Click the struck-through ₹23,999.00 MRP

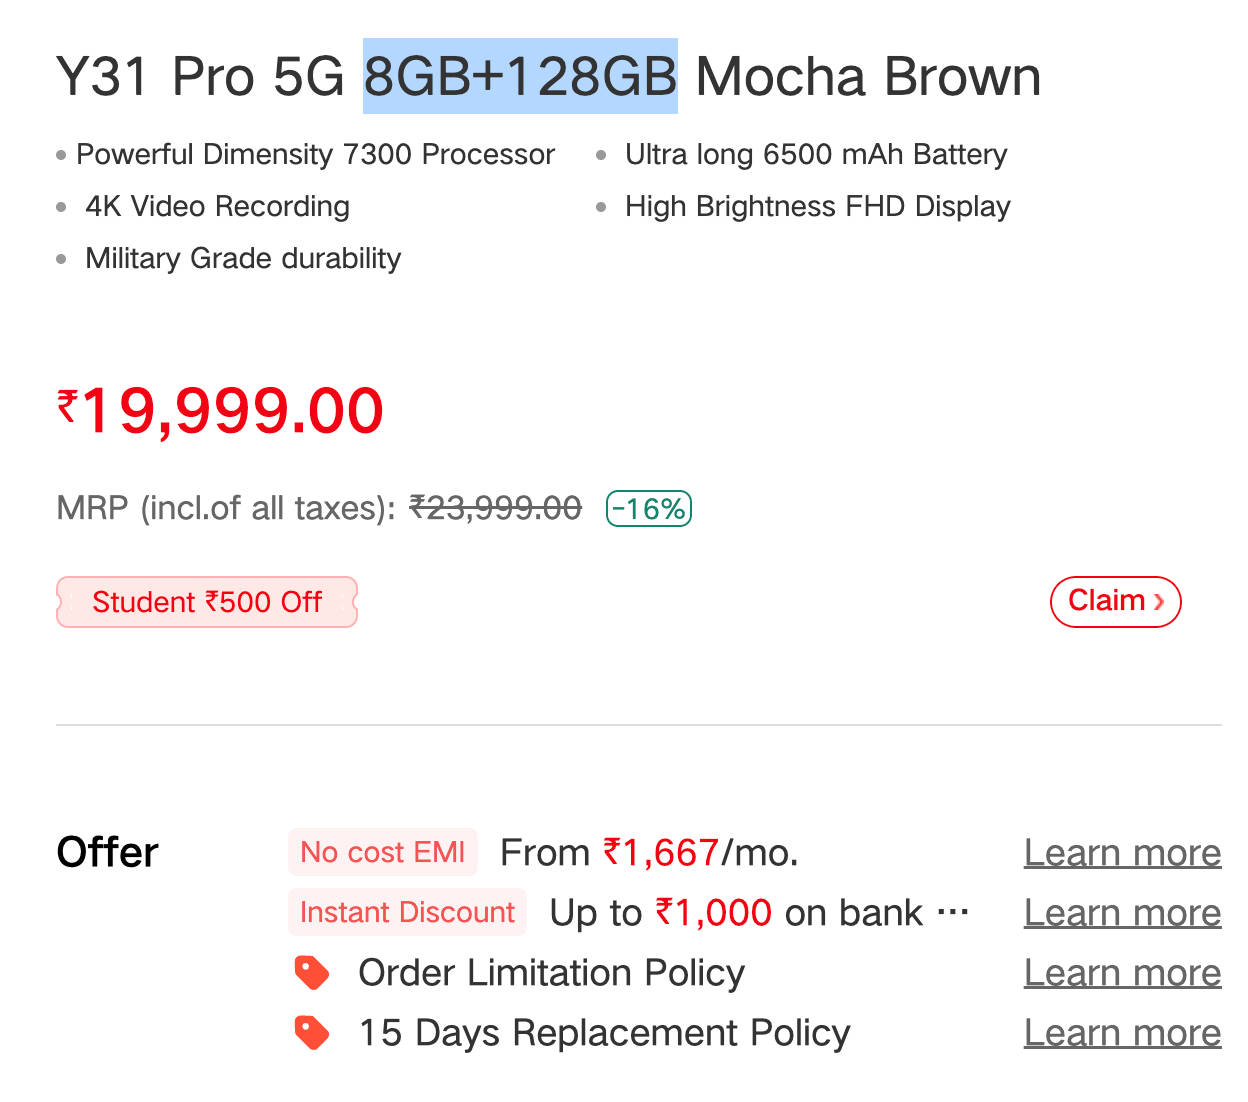[496, 508]
